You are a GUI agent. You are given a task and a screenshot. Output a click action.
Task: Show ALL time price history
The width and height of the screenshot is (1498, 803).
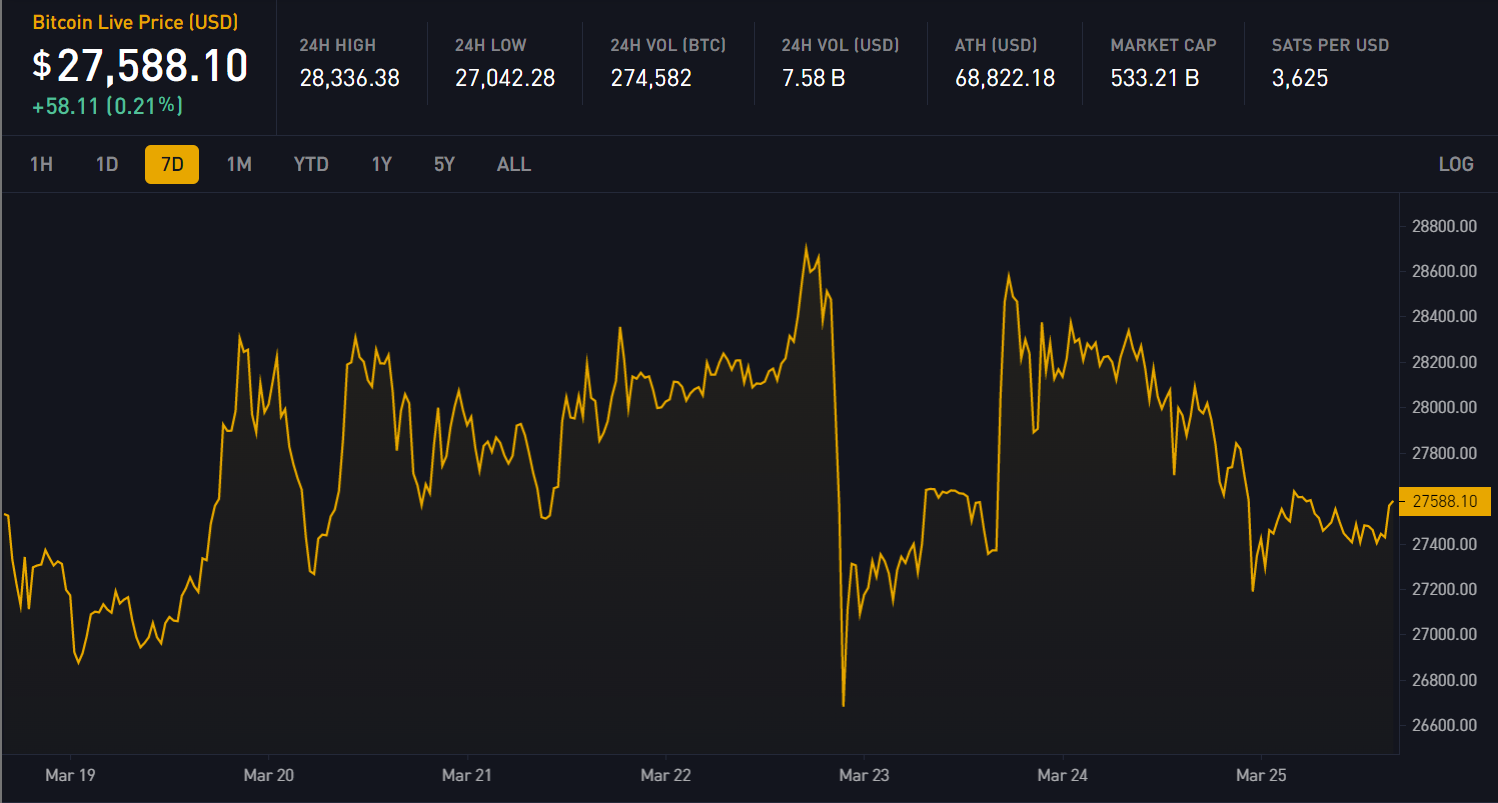click(514, 164)
